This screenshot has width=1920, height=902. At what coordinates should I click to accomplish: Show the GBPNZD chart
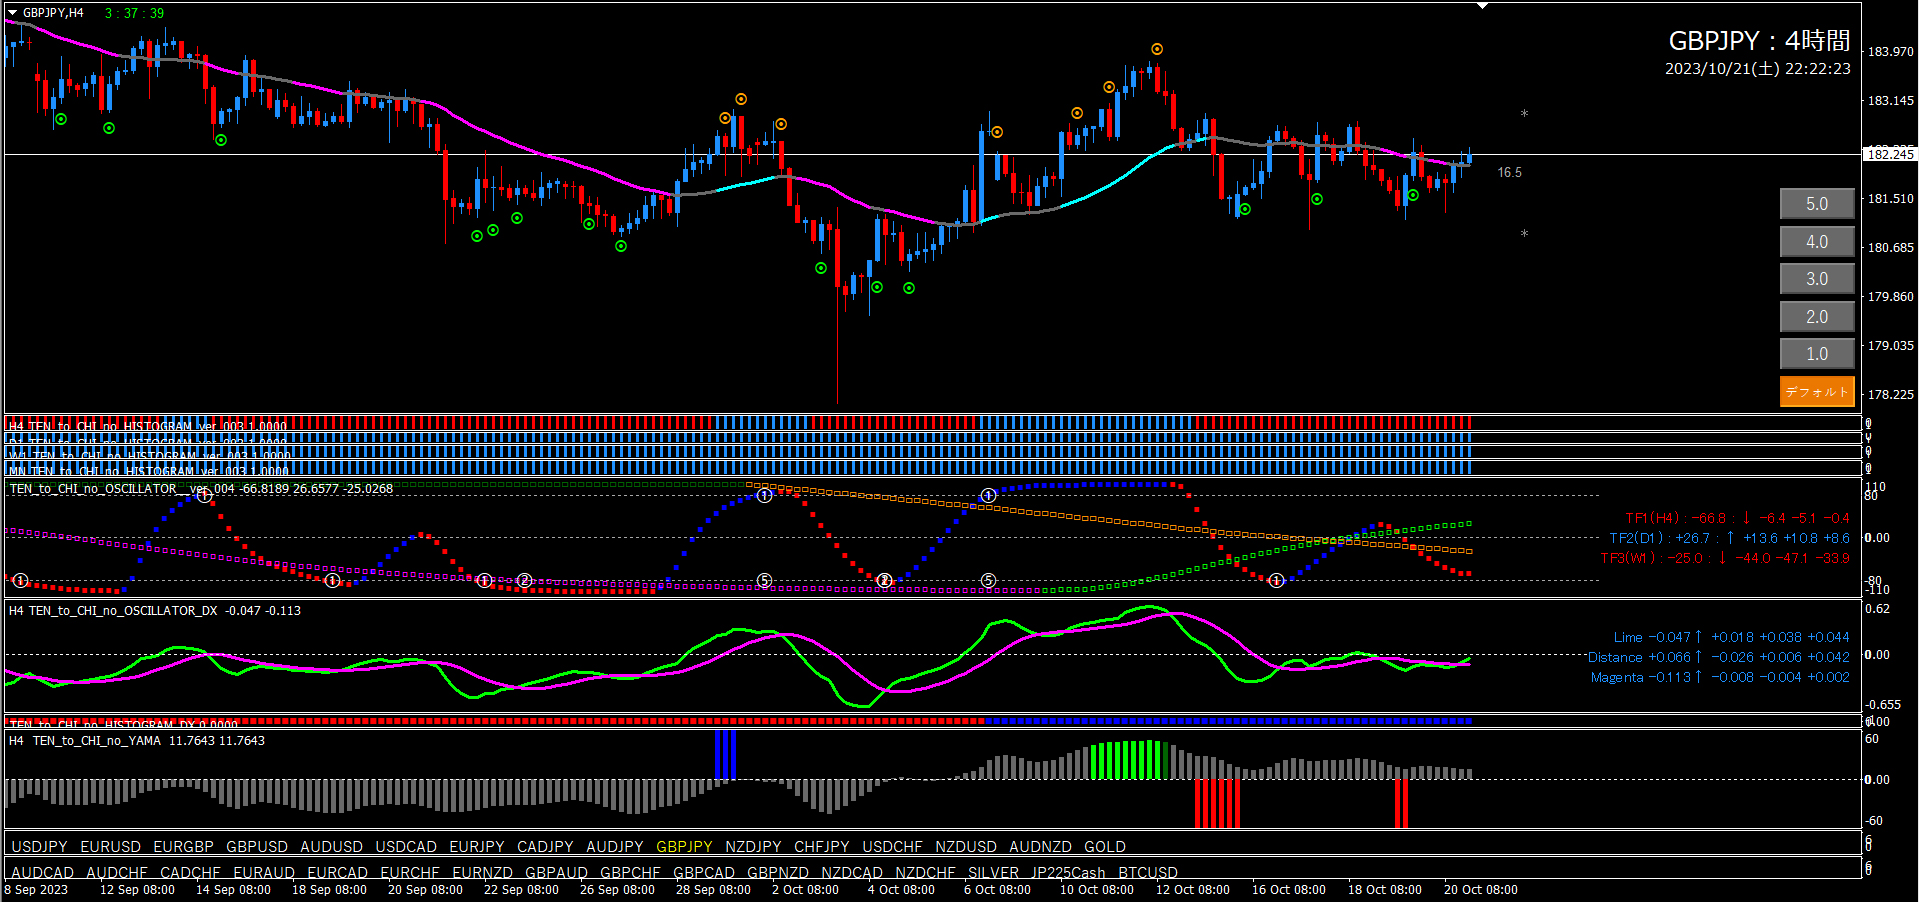coord(778,873)
